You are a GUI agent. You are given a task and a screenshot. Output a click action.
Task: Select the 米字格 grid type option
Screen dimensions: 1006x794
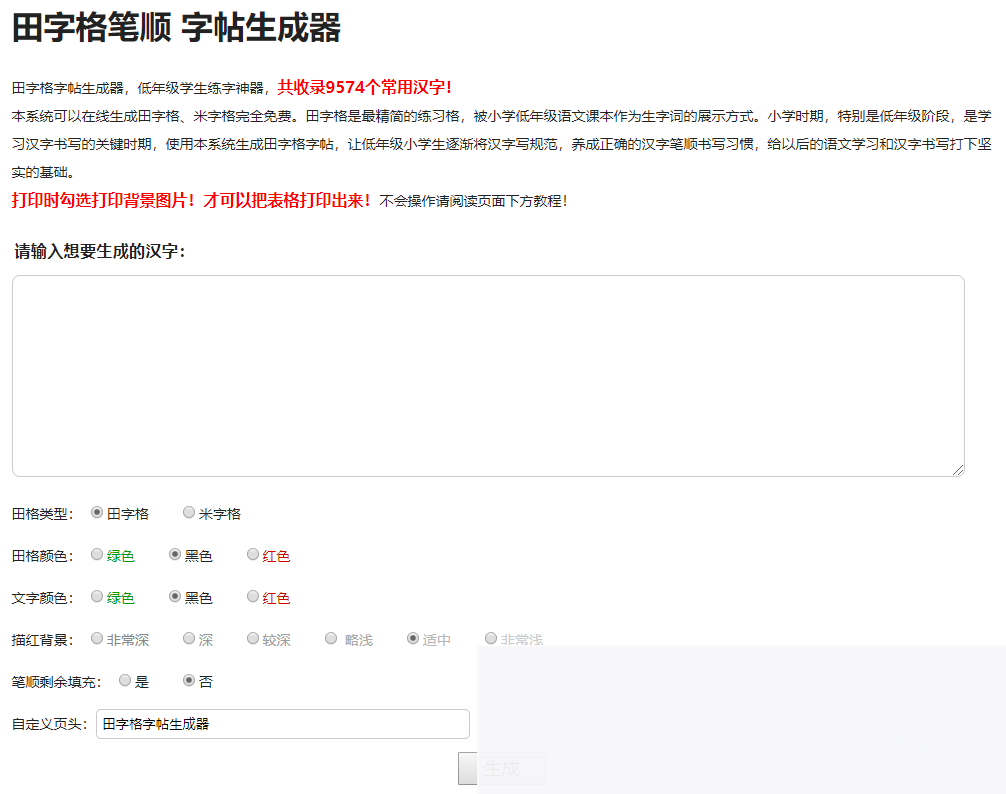[189, 512]
